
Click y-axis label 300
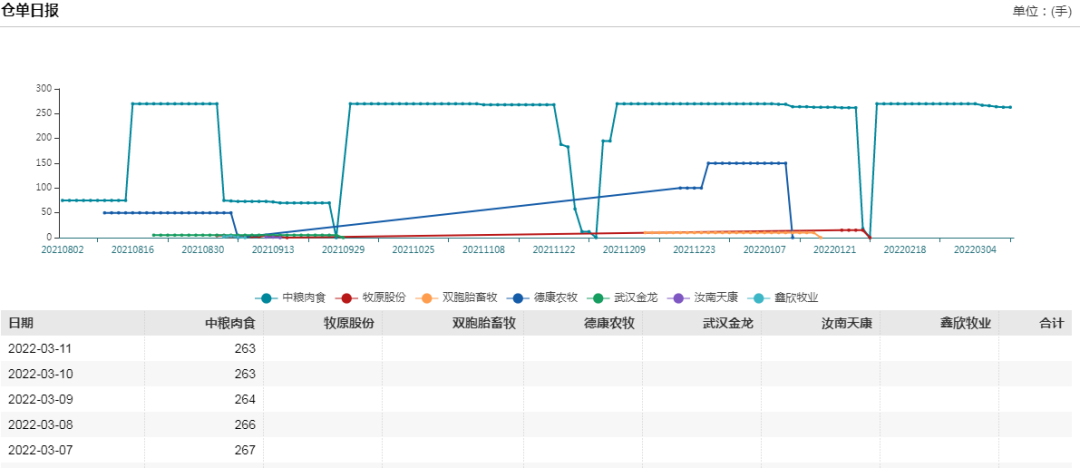tap(45, 89)
